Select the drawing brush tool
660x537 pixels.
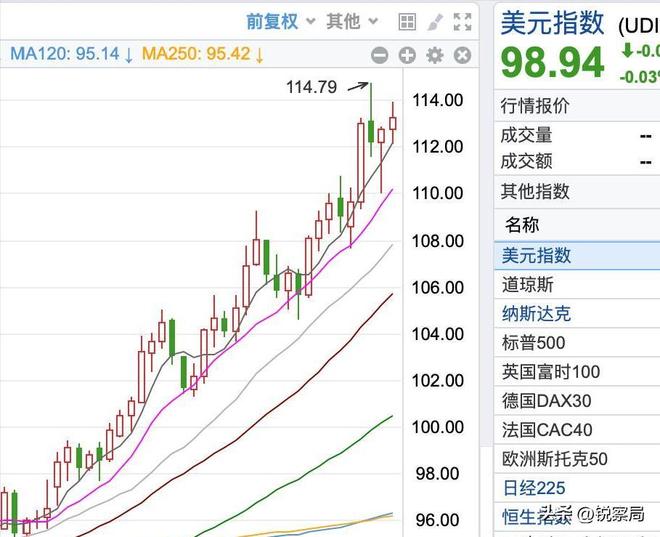(x=434, y=22)
